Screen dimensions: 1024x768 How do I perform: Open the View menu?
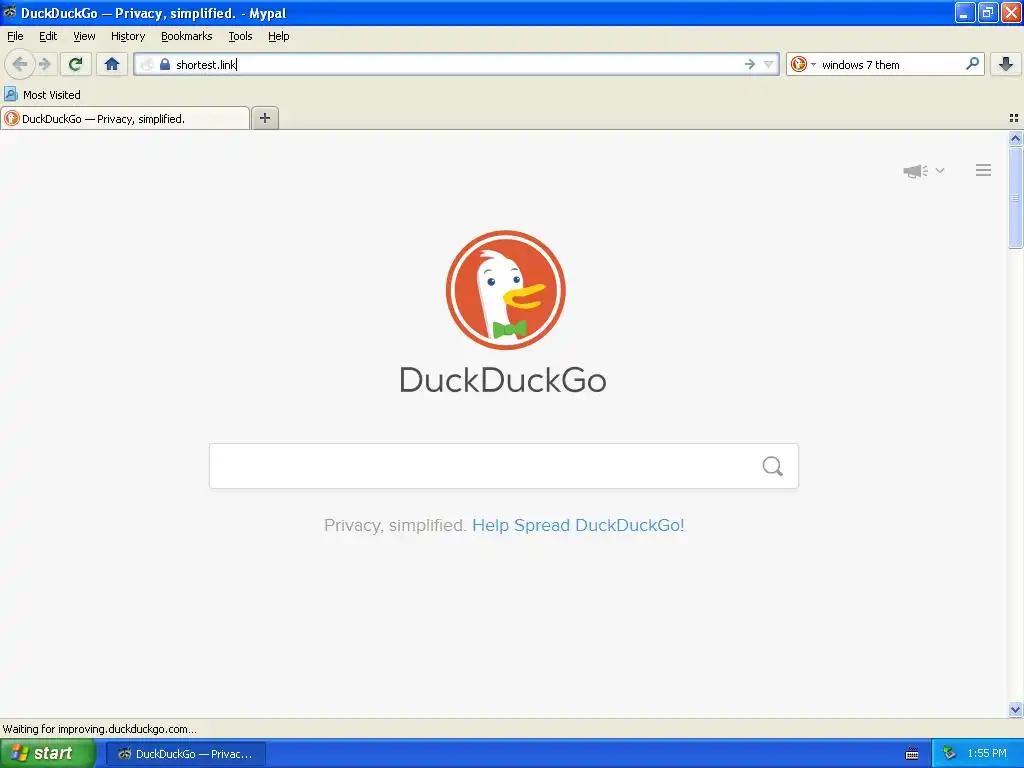(x=84, y=36)
